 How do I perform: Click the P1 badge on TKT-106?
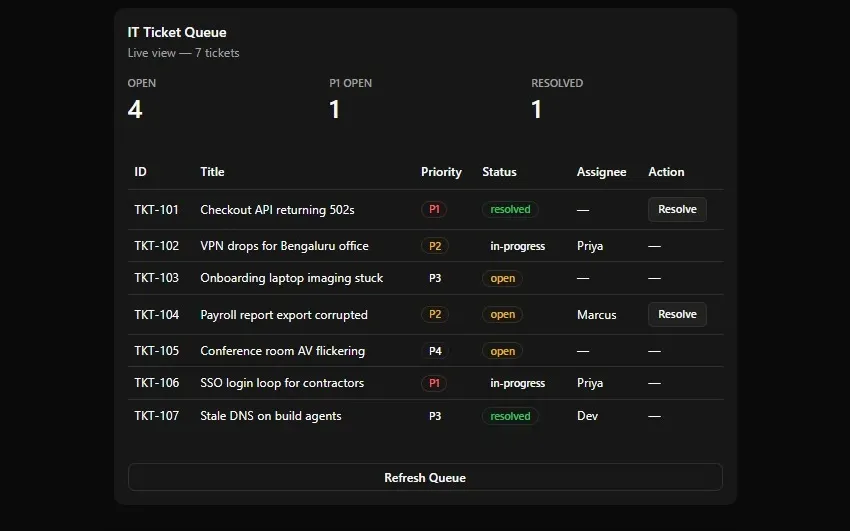434,383
